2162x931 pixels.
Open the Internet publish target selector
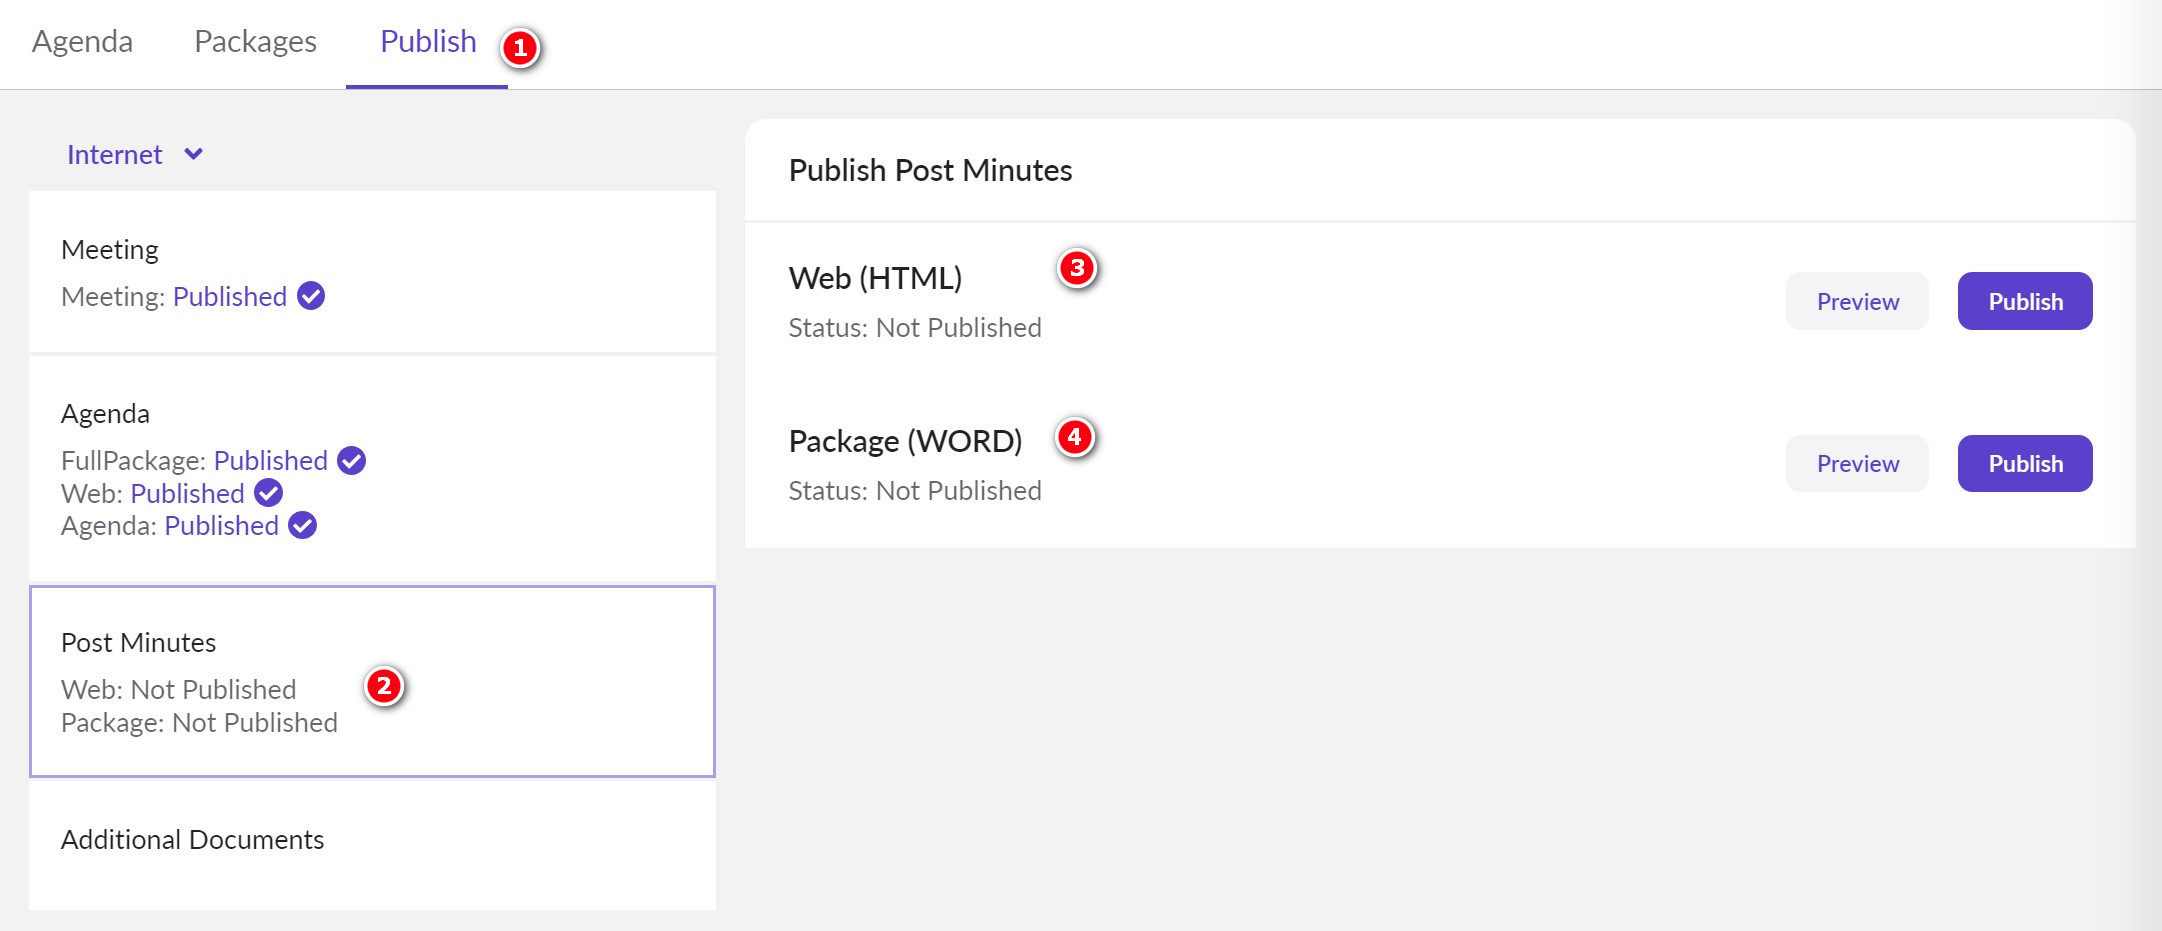[115, 155]
